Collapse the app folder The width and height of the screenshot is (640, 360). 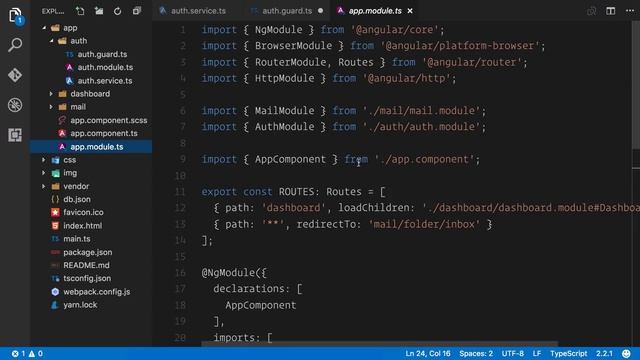[x=44, y=28]
